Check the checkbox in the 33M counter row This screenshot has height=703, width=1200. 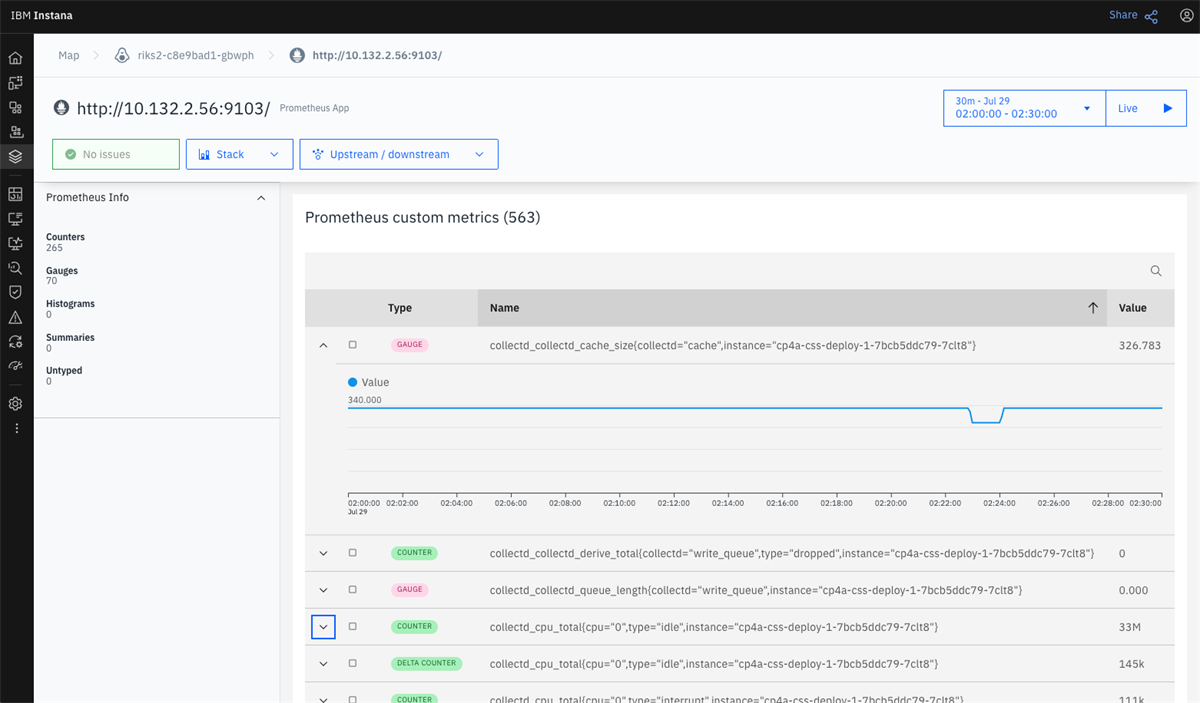point(352,627)
